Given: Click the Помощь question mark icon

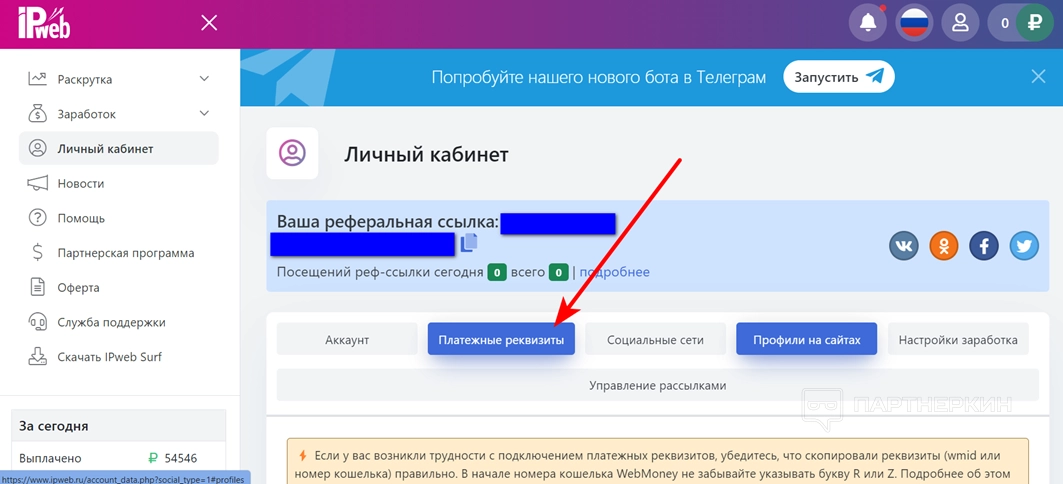Looking at the screenshot, I should (37, 218).
